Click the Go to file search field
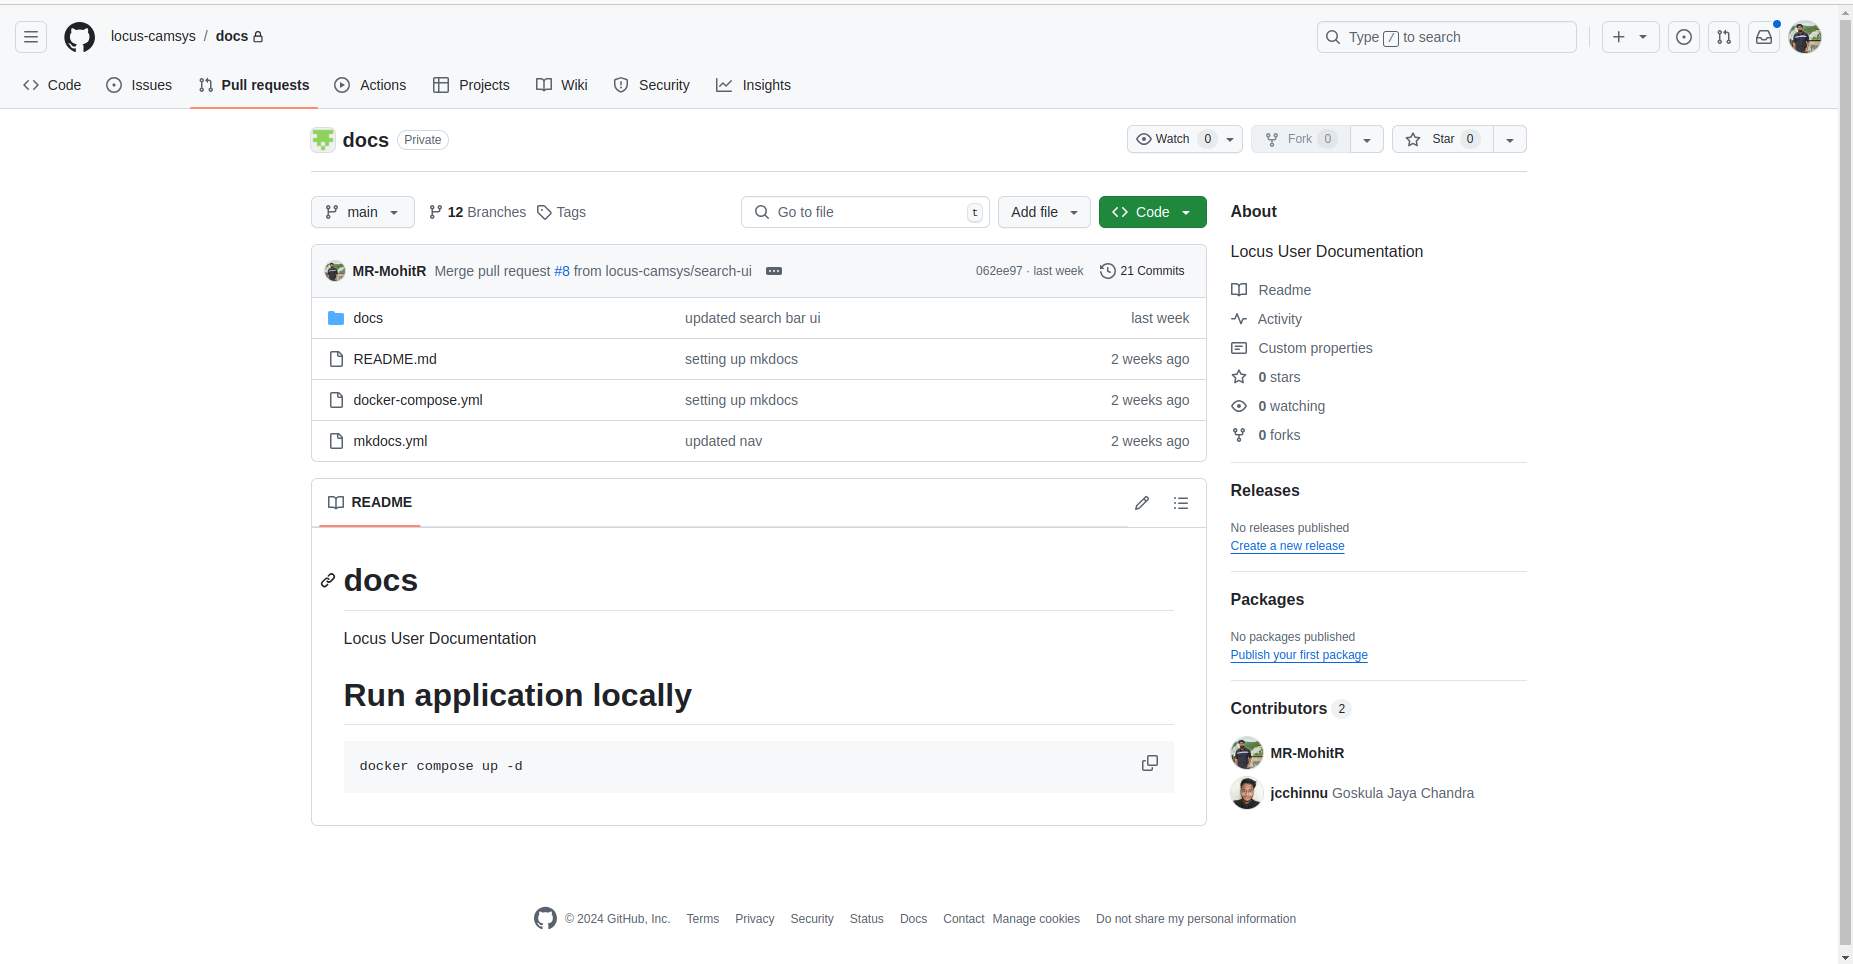The height and width of the screenshot is (964, 1853). click(x=865, y=212)
